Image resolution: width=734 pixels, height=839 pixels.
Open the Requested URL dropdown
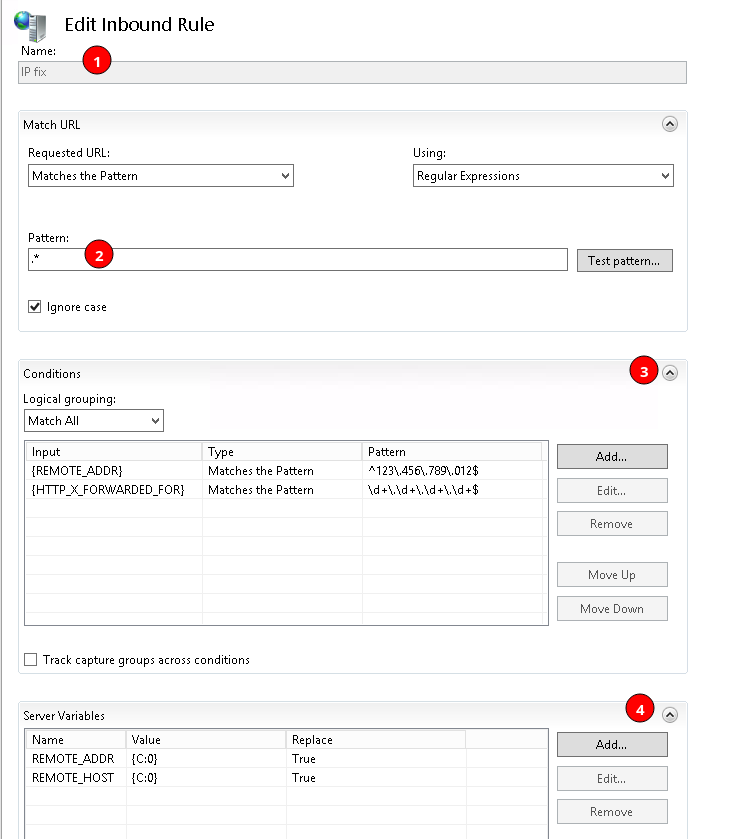[161, 176]
